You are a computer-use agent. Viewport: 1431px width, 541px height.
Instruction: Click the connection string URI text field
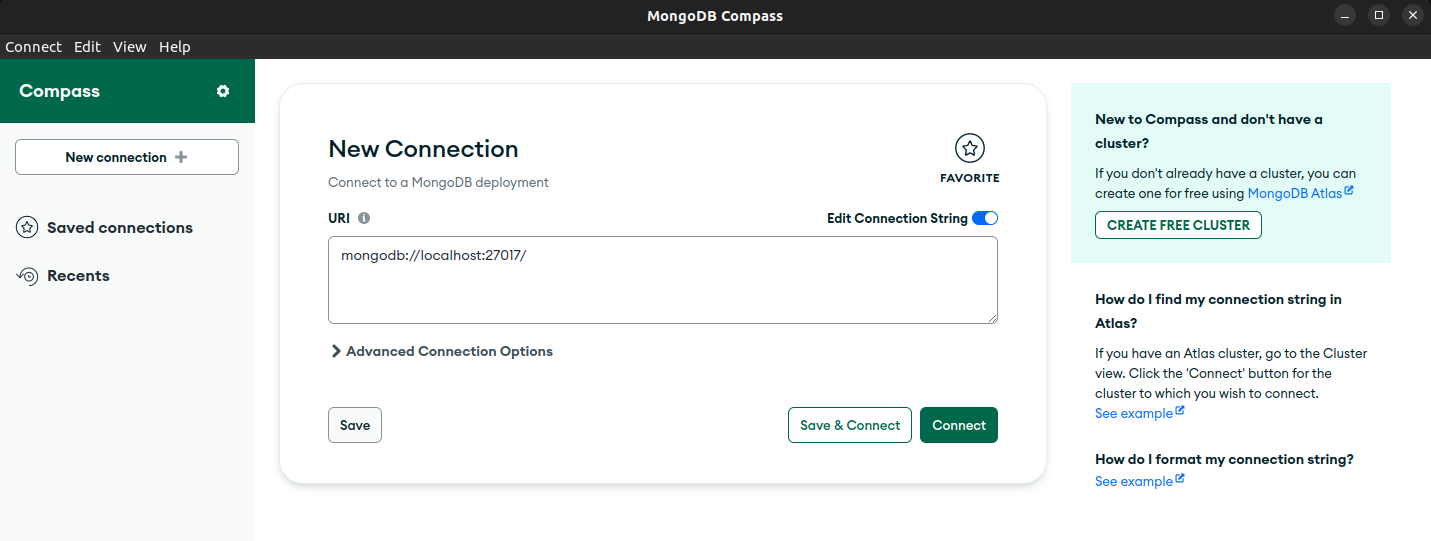coord(663,280)
